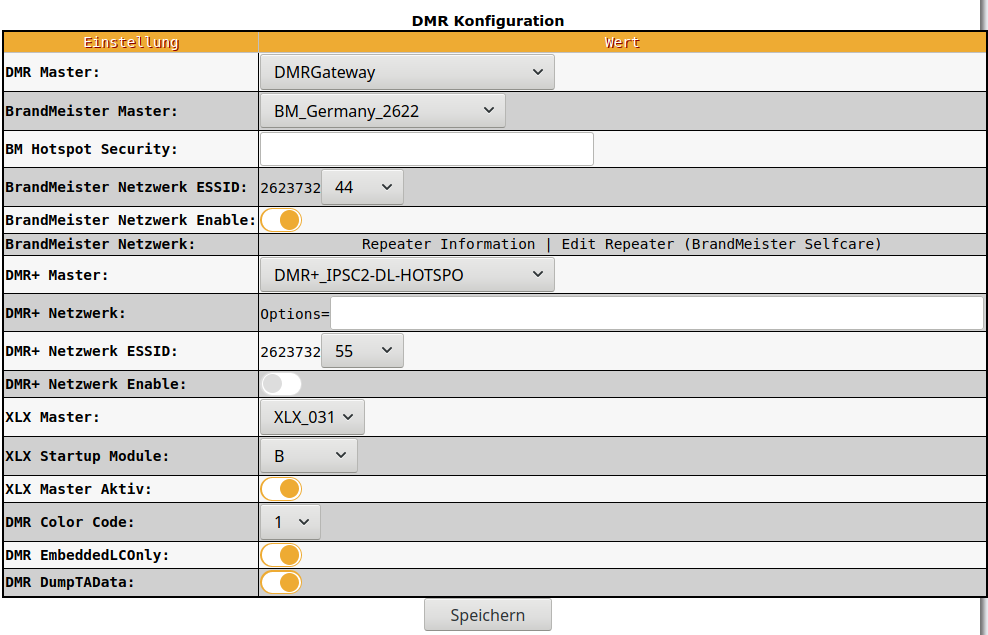
Task: Open the DMR Master dropdown
Action: [x=407, y=72]
